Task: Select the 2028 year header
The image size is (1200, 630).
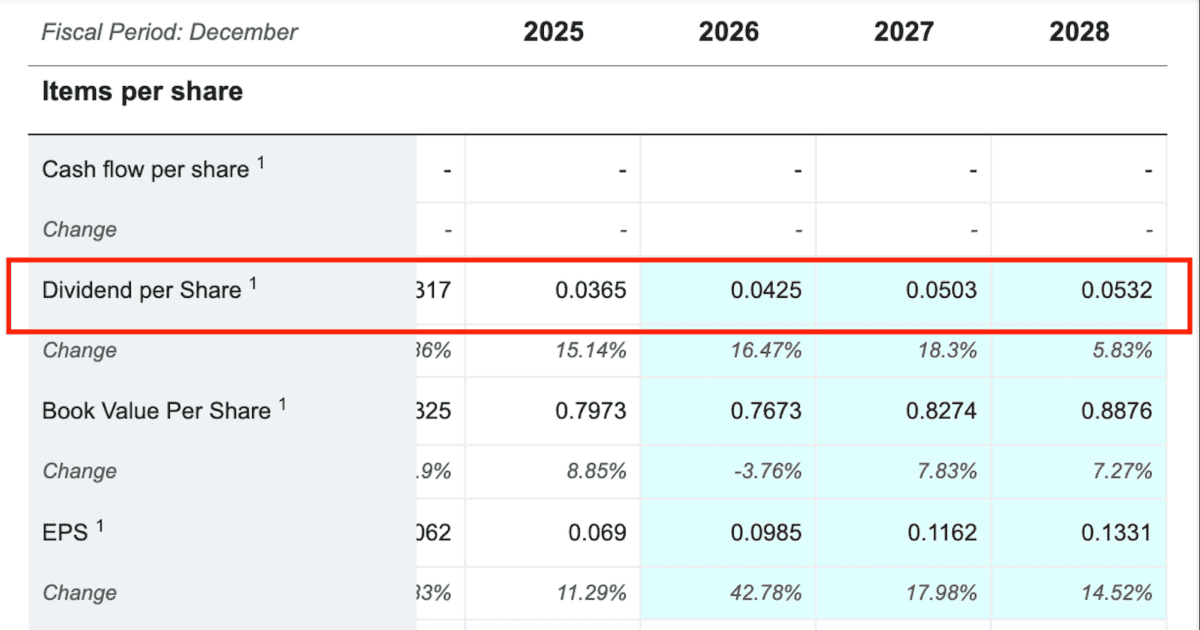Action: pos(1079,32)
